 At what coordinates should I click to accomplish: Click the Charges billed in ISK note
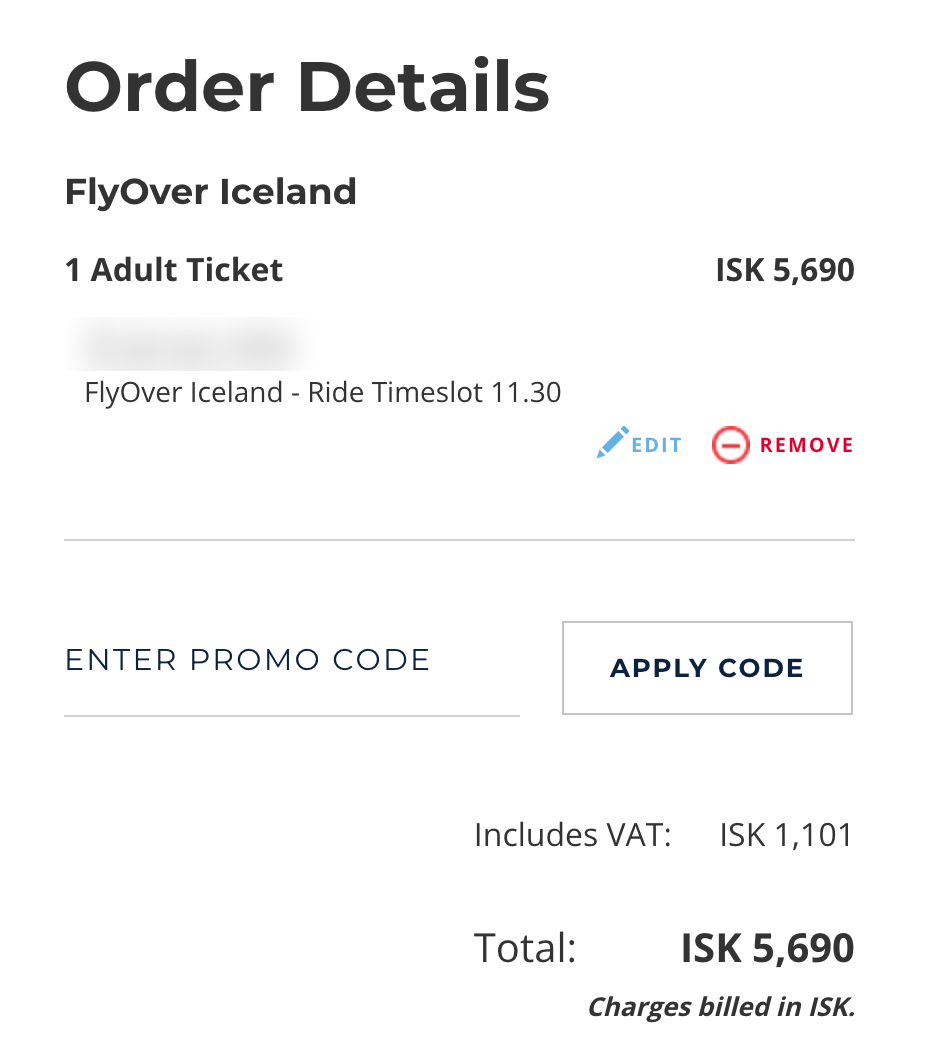click(721, 1007)
